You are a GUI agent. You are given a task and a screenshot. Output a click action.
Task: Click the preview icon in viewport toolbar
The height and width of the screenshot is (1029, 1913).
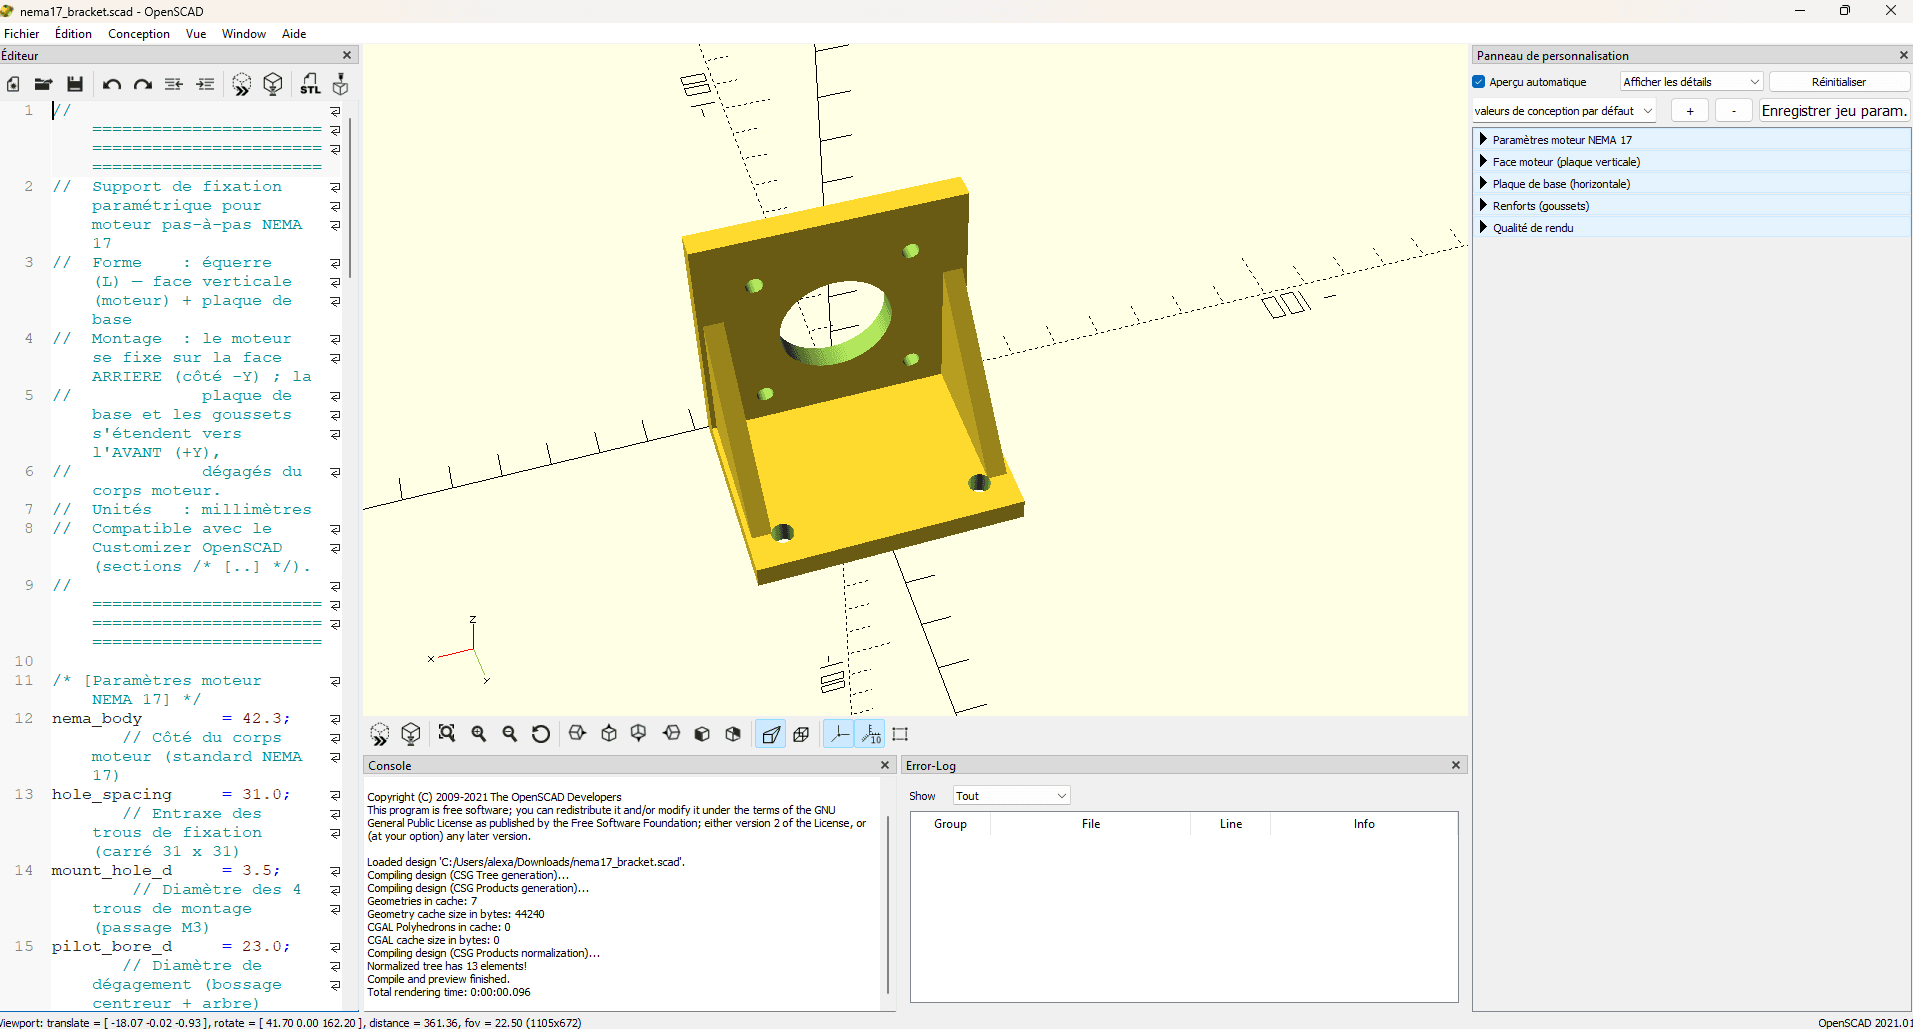(380, 734)
